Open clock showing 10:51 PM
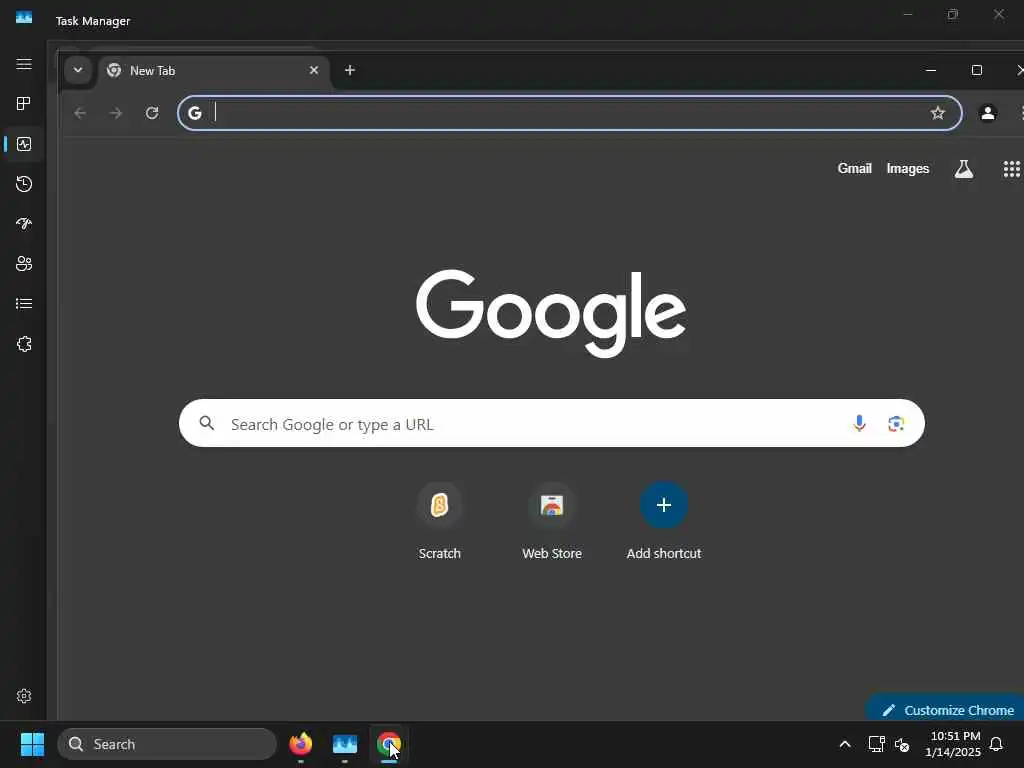This screenshot has width=1024, height=768. click(953, 744)
